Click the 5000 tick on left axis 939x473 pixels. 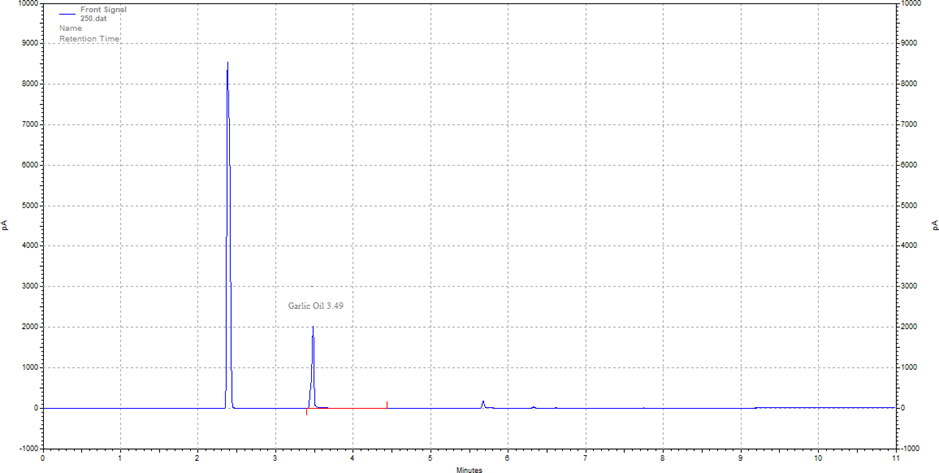(x=27, y=205)
